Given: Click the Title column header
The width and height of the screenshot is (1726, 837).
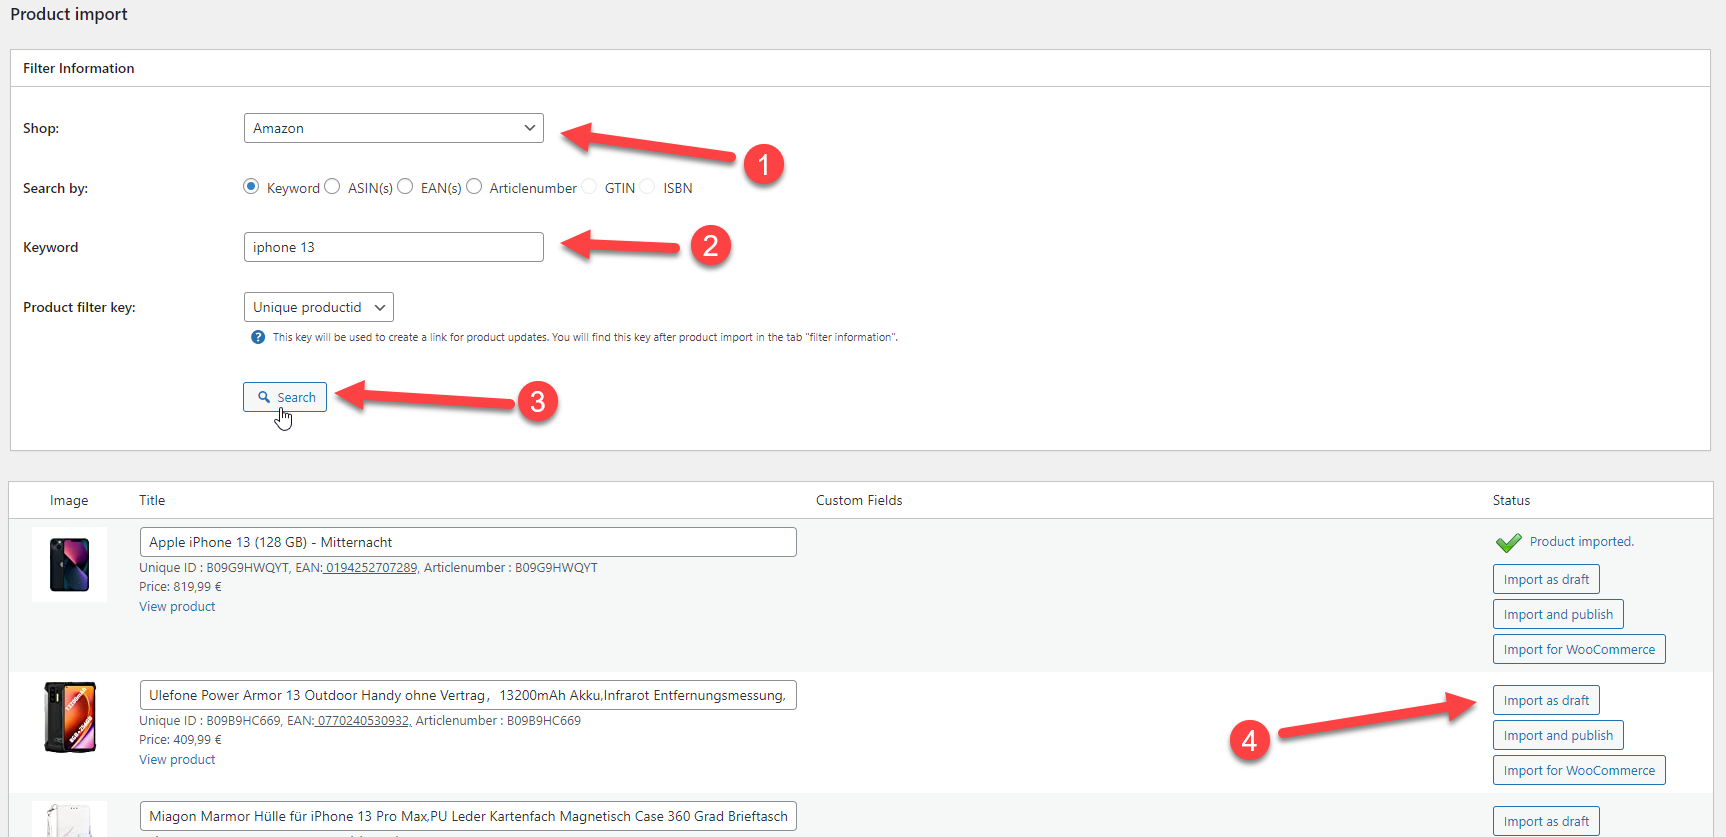Looking at the screenshot, I should coord(152,500).
